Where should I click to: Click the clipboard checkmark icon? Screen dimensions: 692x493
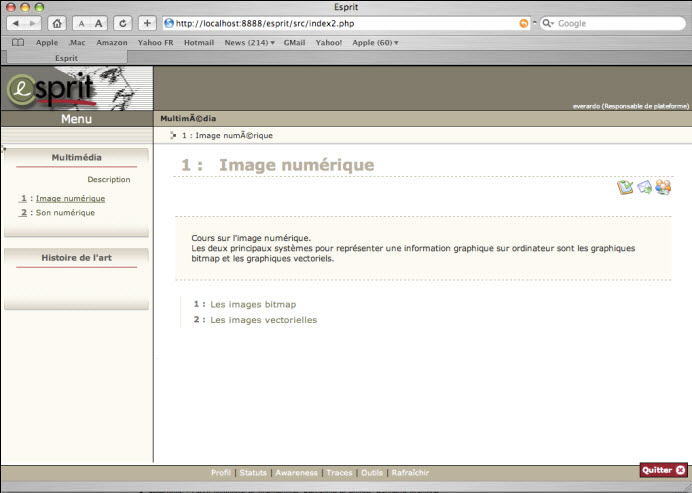[625, 187]
